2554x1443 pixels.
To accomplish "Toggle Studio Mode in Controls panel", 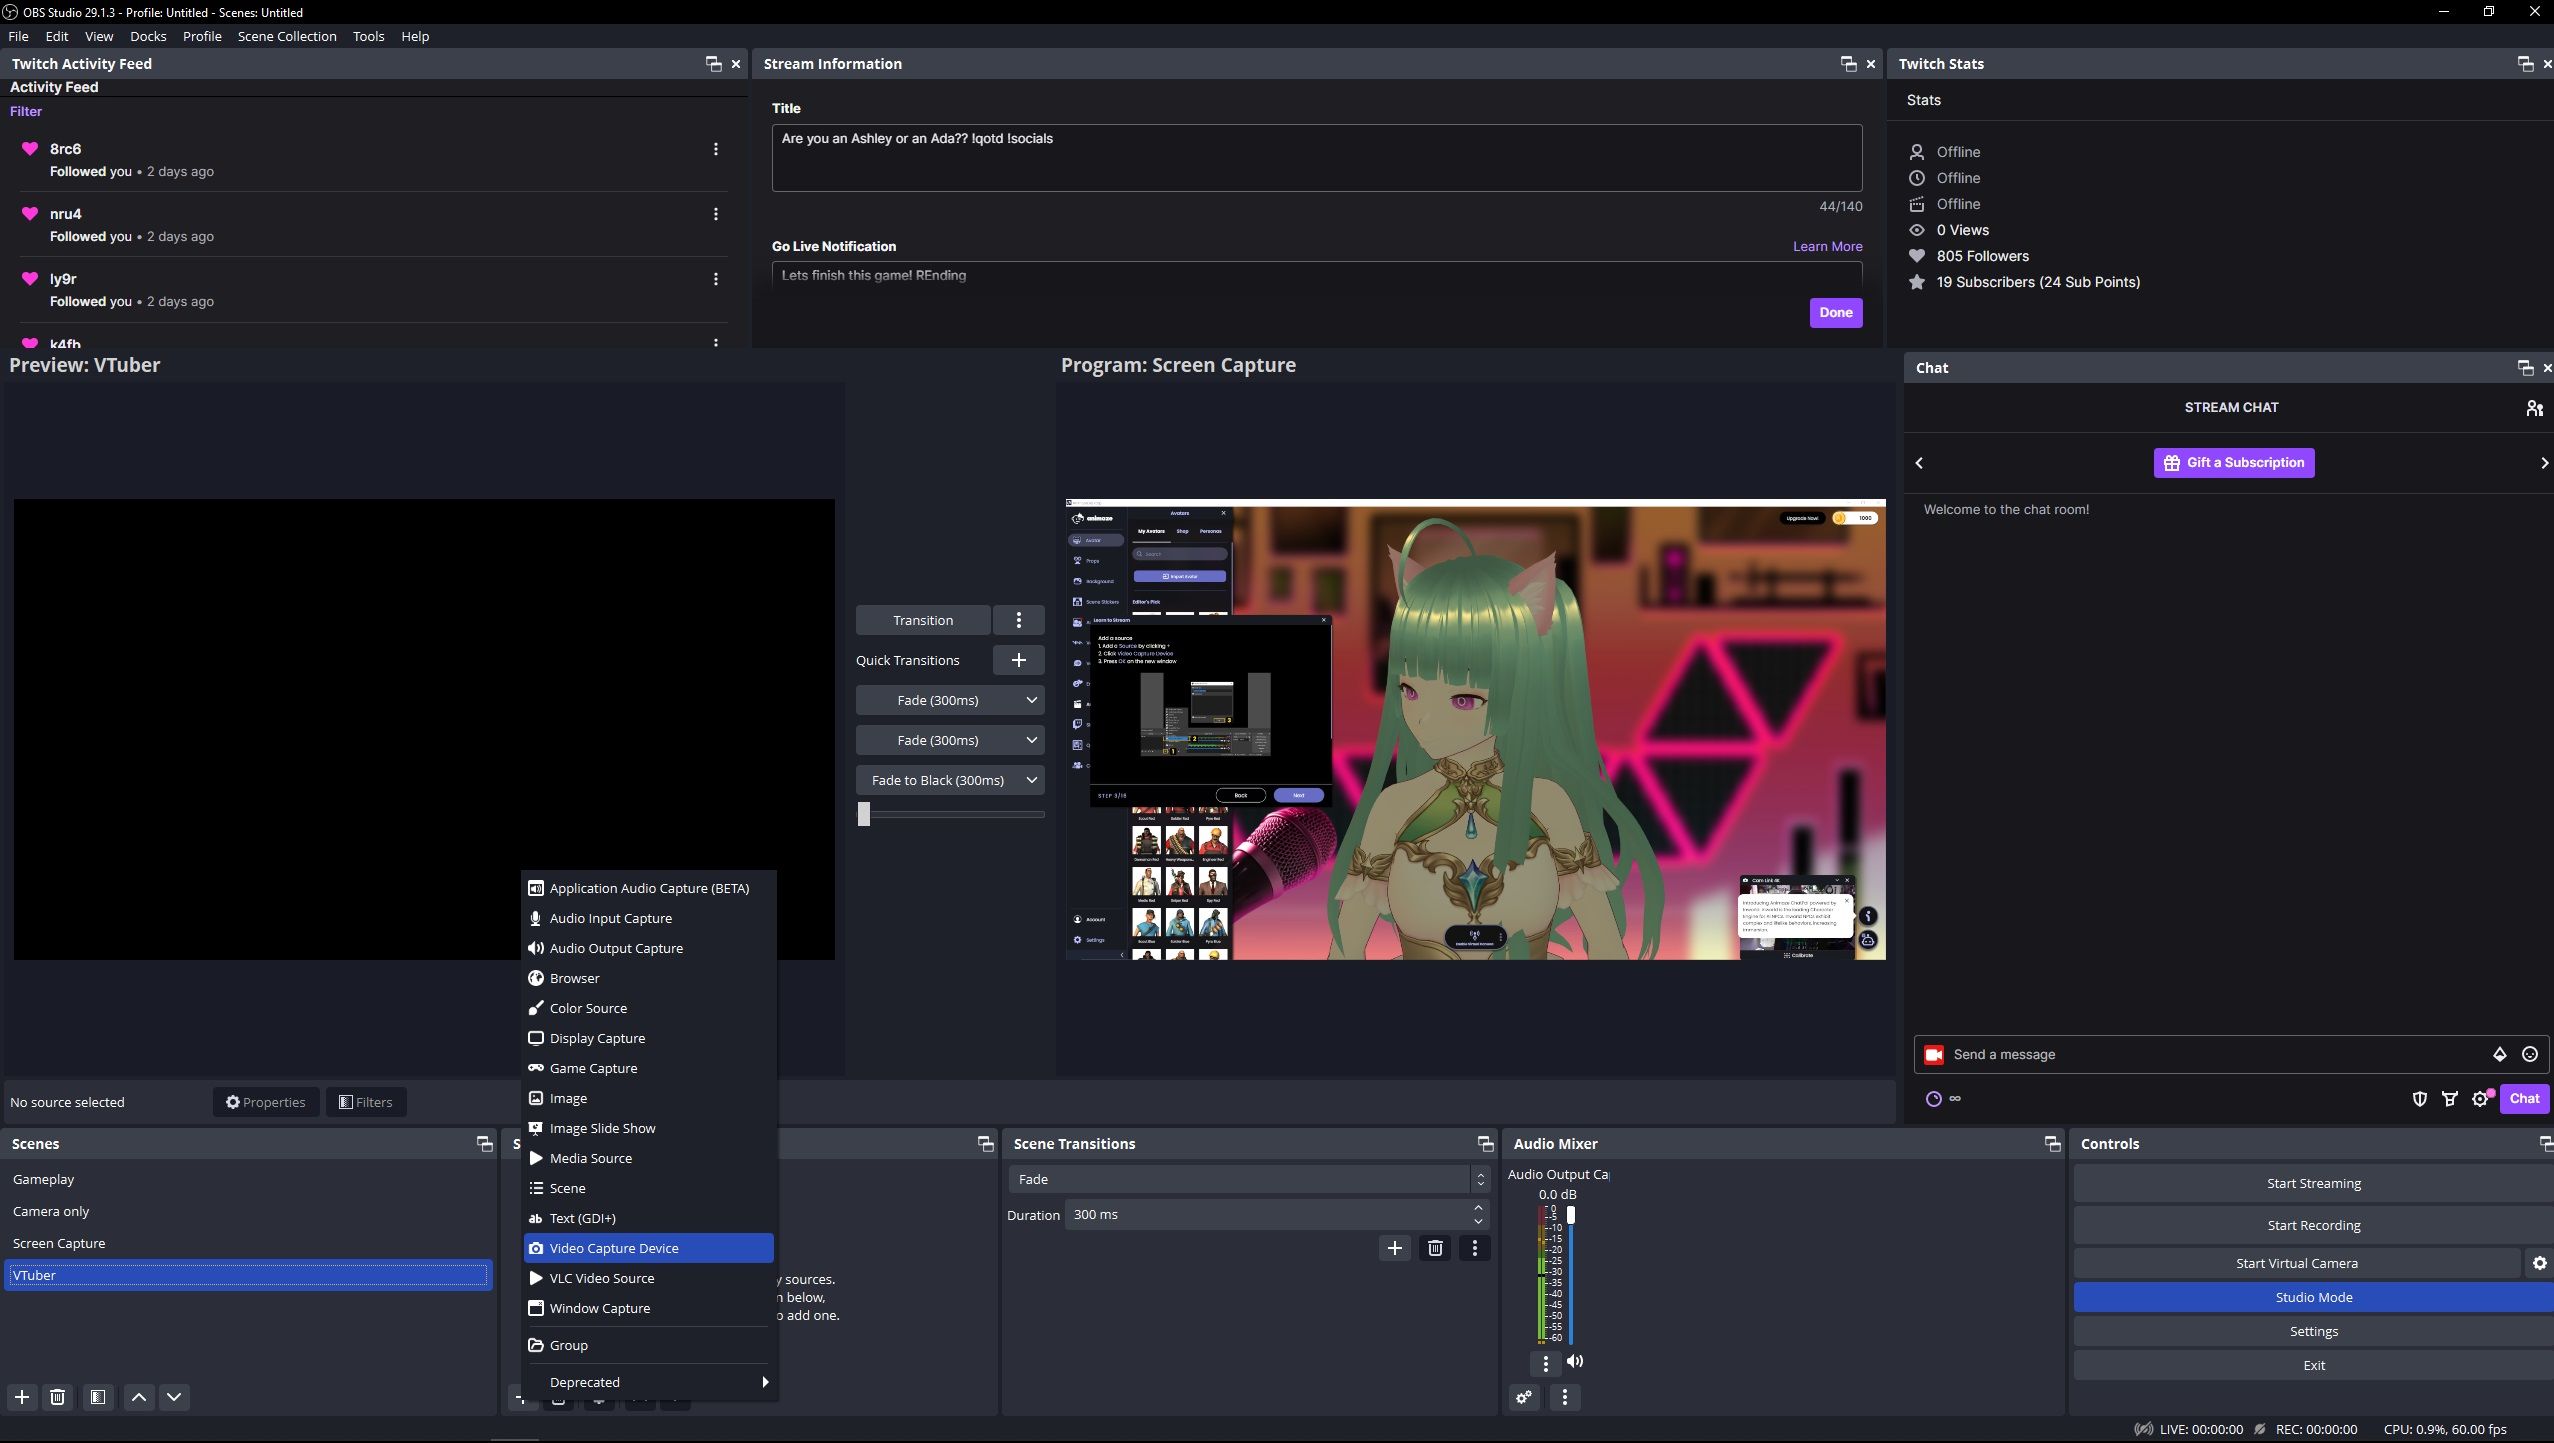I will pos(2313,1296).
